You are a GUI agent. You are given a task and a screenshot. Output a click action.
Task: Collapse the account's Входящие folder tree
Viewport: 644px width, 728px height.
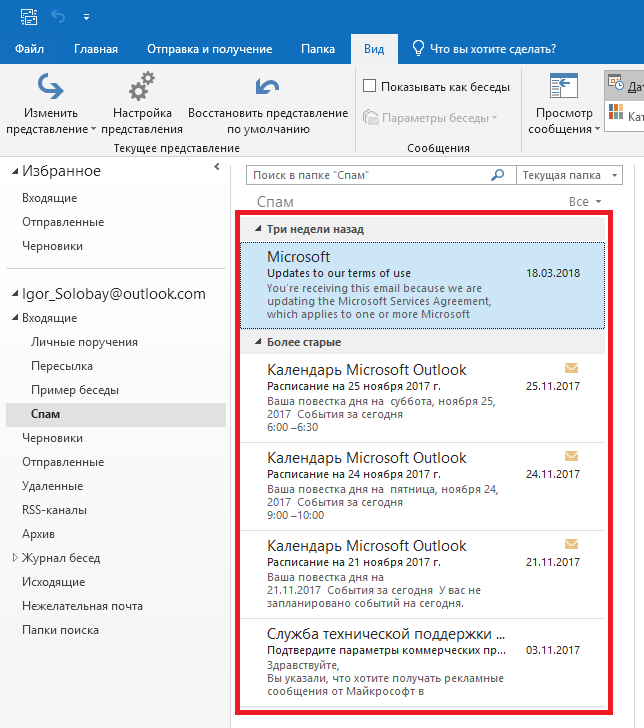(x=15, y=318)
